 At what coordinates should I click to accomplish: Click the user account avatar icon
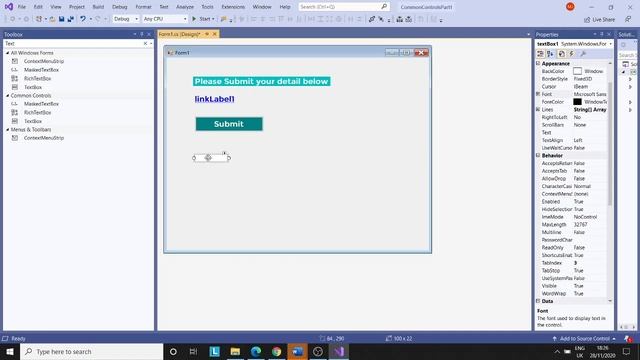click(x=570, y=7)
